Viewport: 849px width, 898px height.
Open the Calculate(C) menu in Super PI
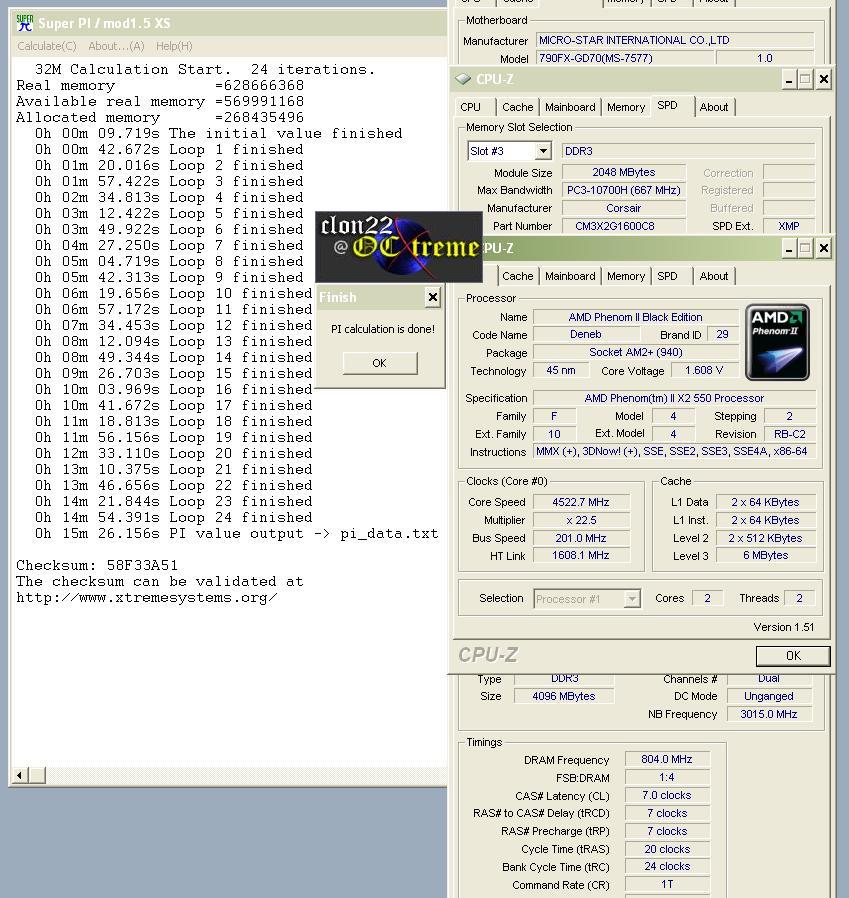point(47,46)
